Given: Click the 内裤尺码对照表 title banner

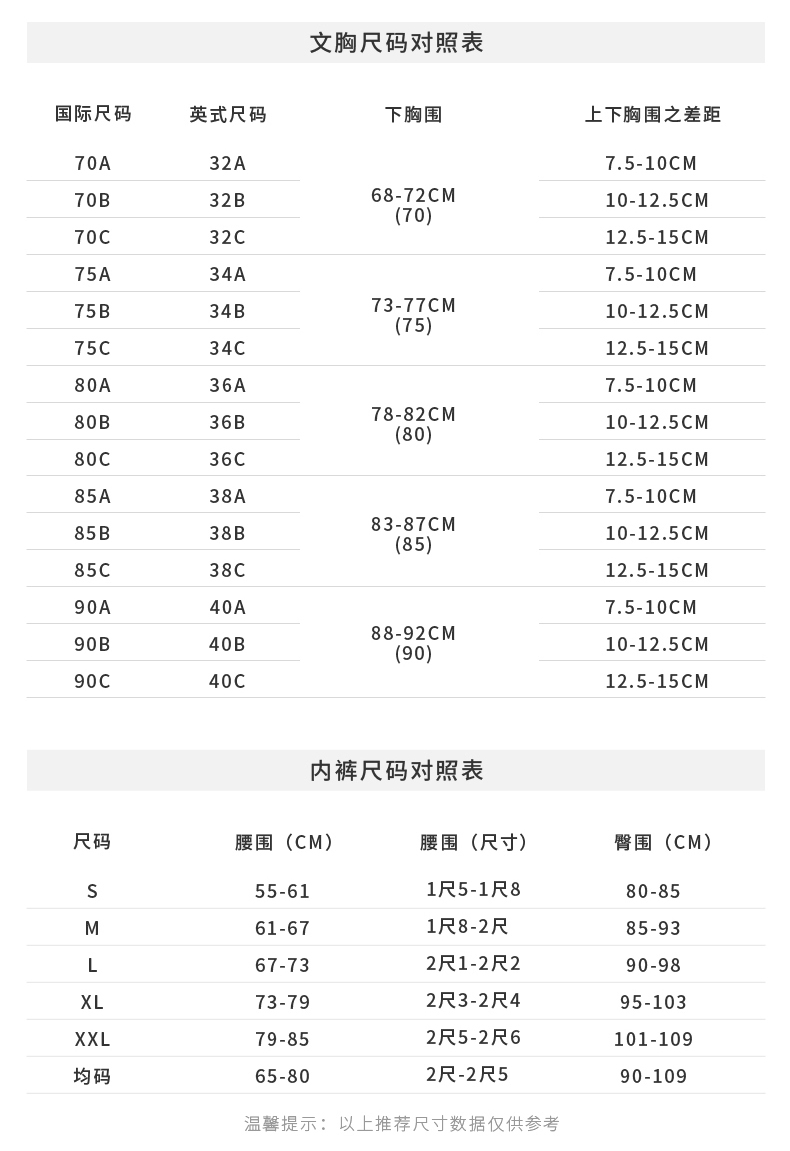Looking at the screenshot, I should click(x=396, y=771).
